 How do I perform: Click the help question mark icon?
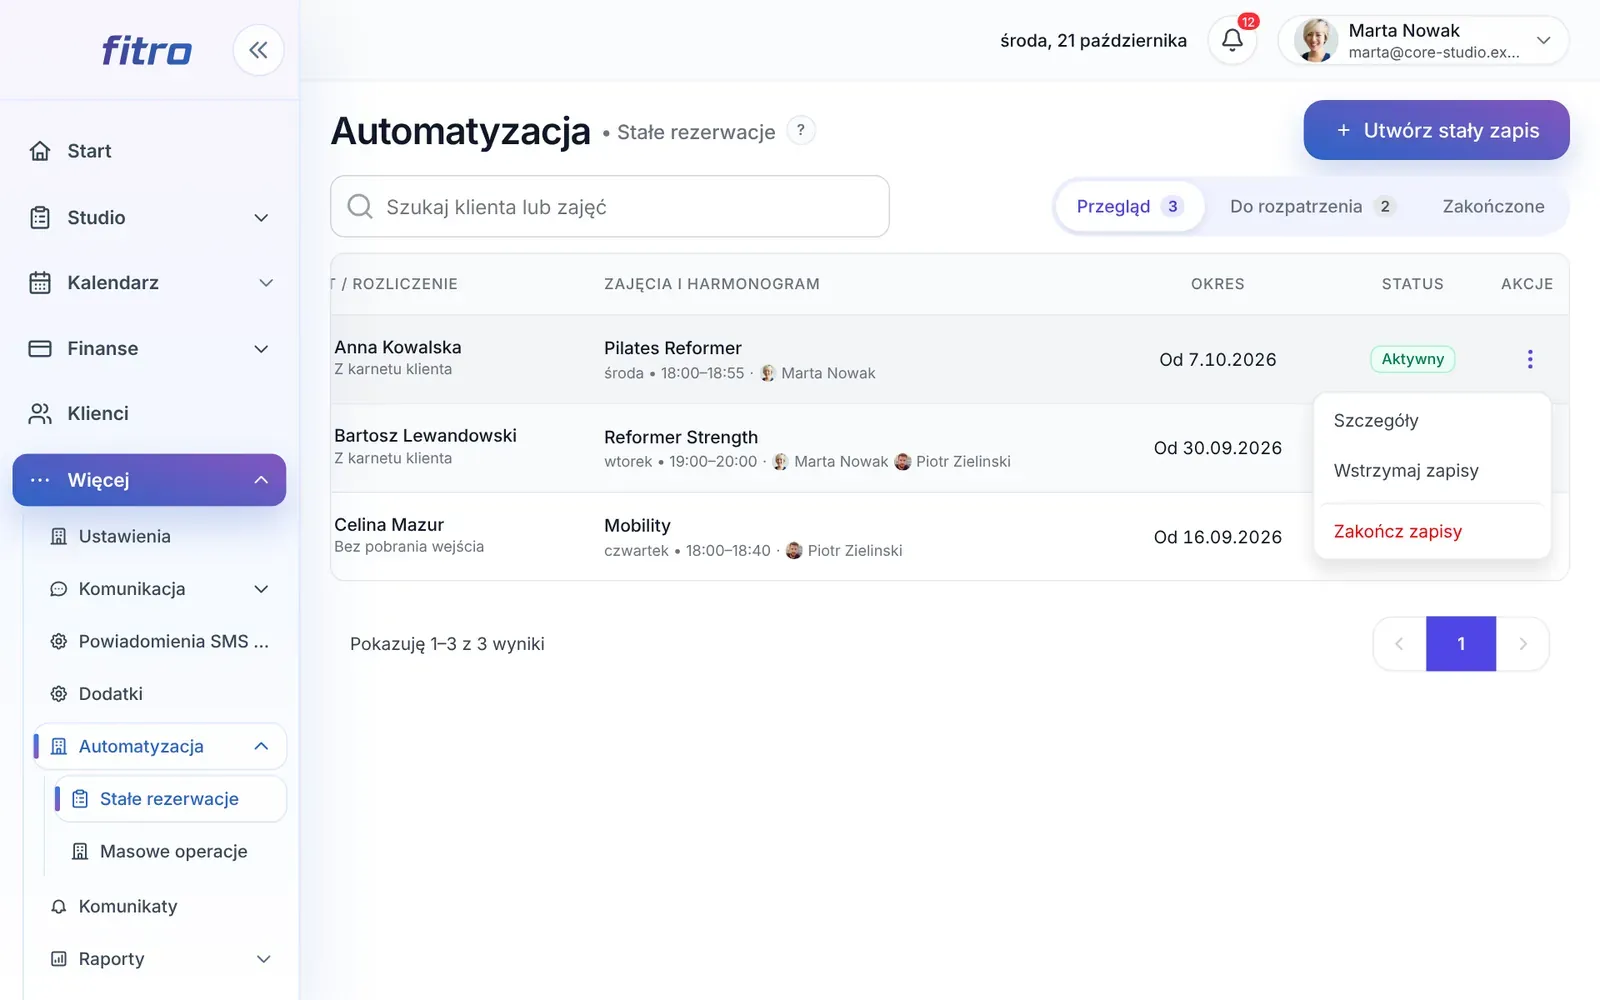pyautogui.click(x=801, y=131)
